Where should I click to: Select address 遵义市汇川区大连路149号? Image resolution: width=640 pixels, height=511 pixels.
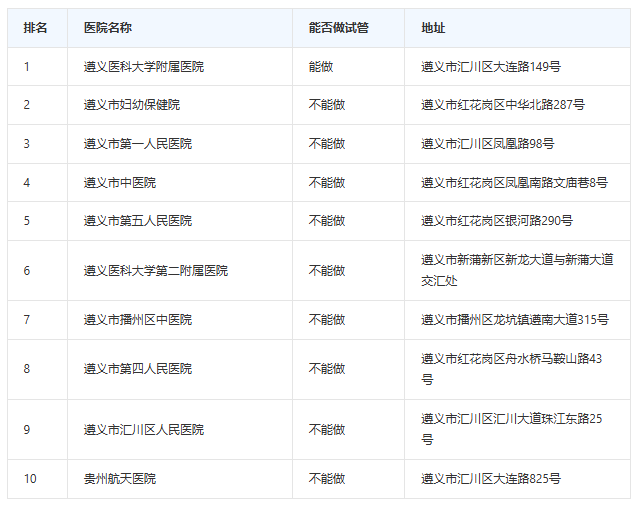coord(490,67)
